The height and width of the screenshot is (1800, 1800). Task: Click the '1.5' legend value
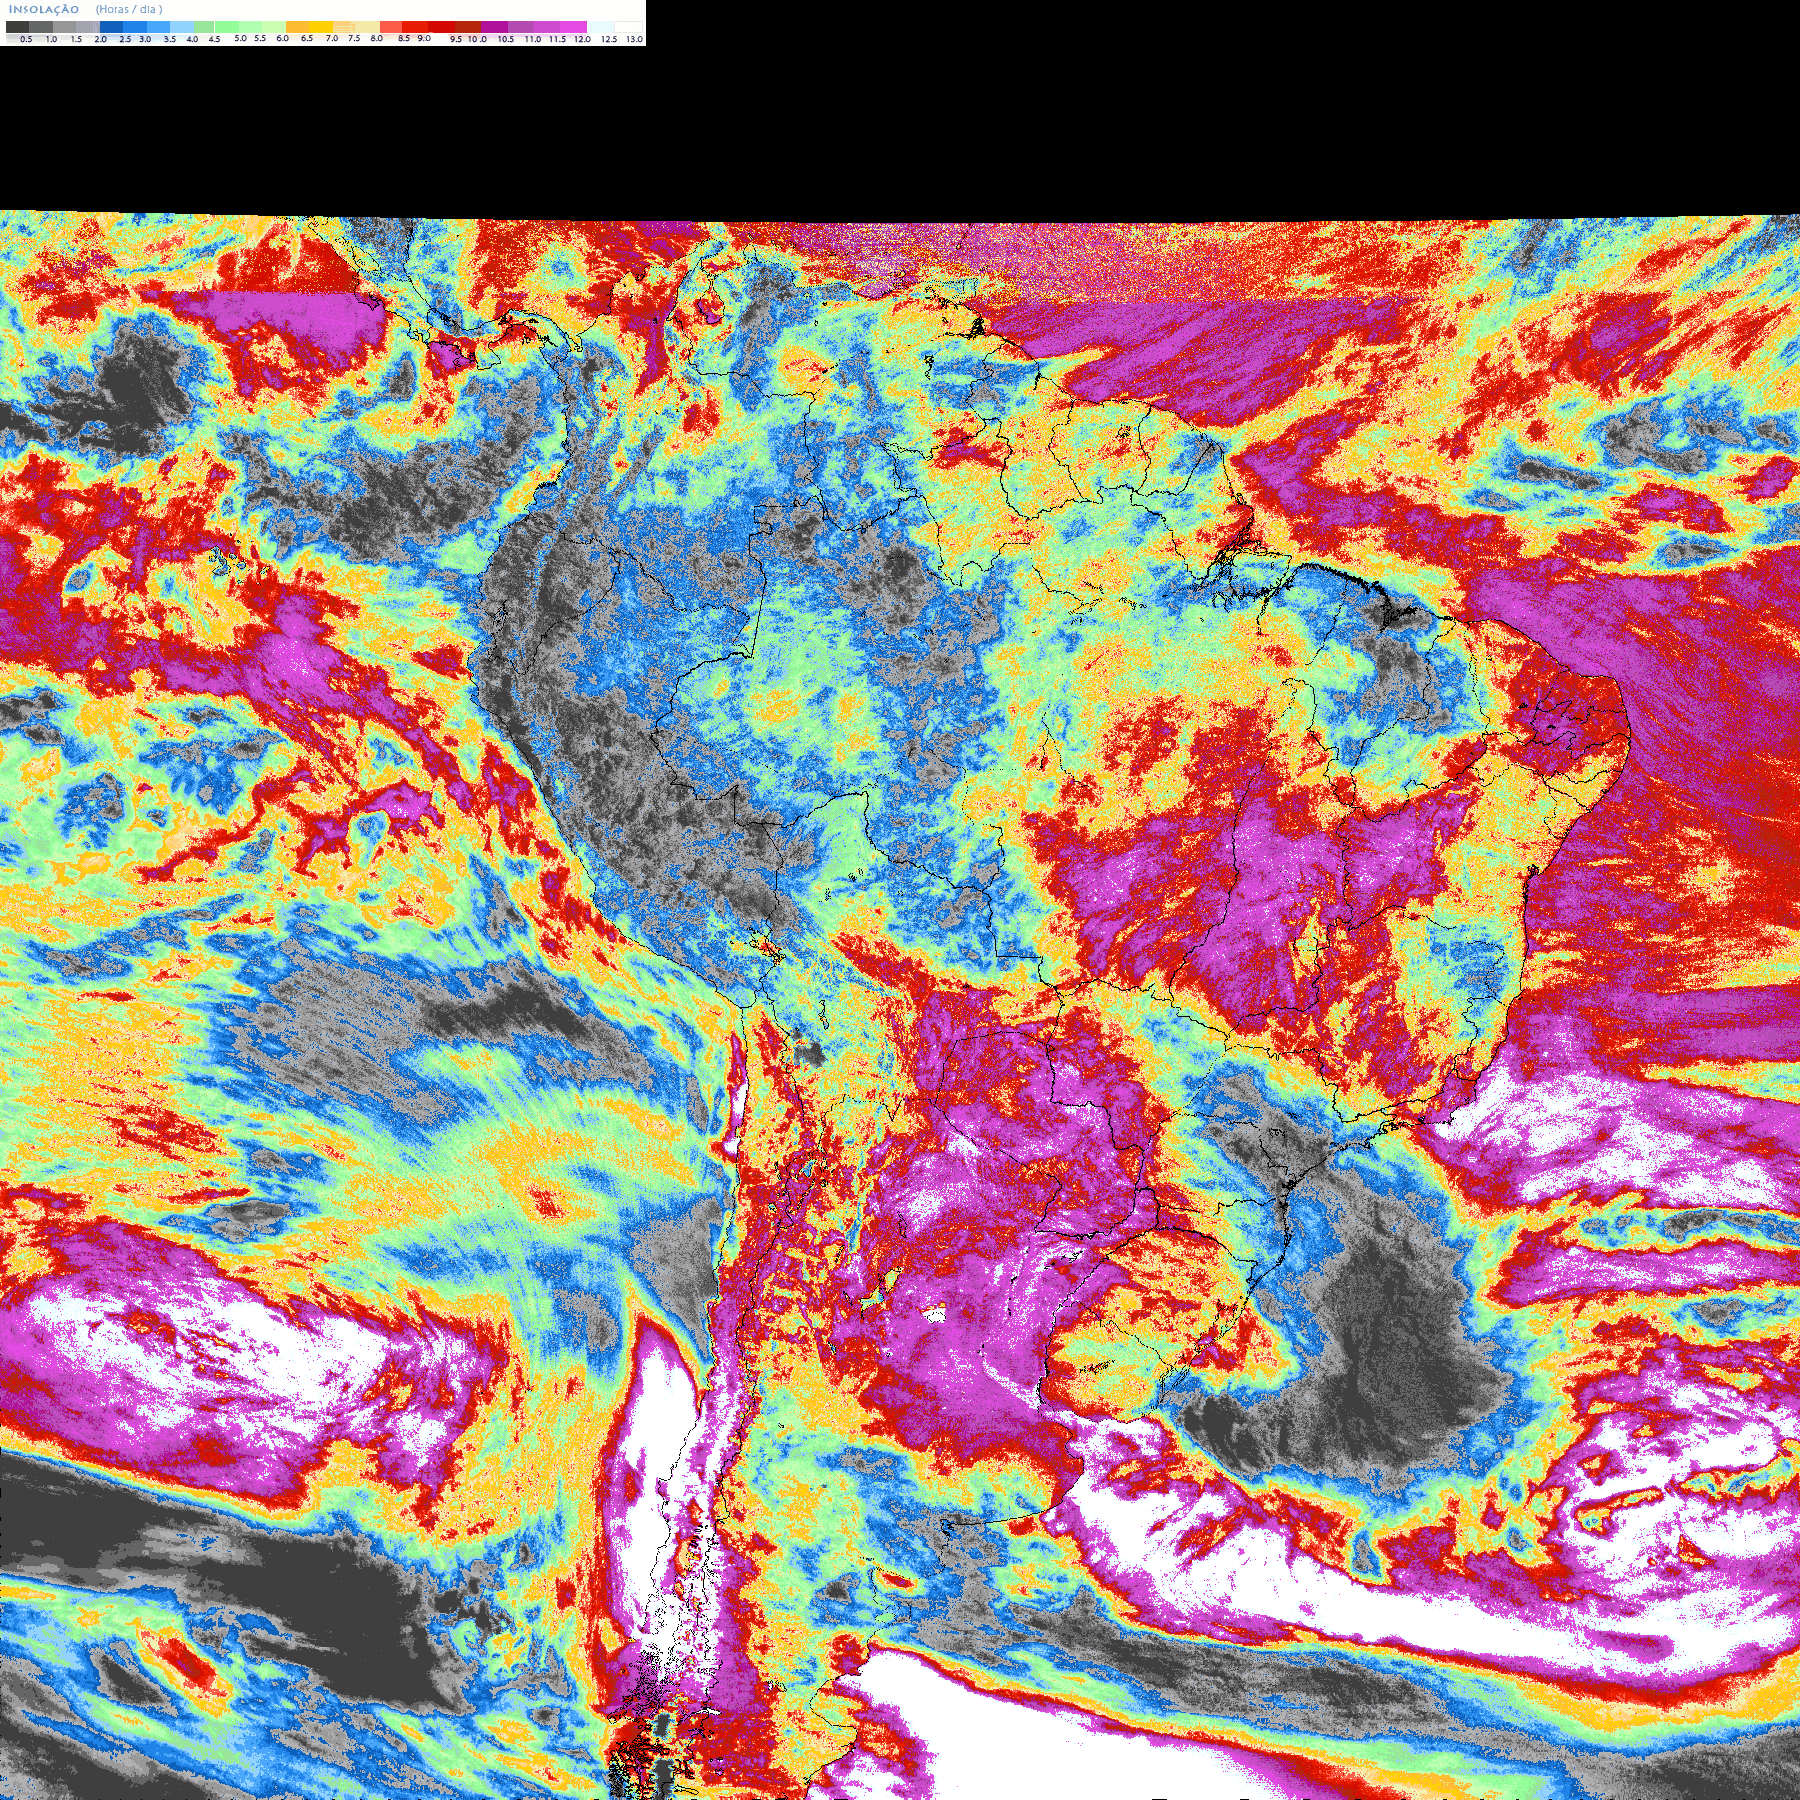76,39
